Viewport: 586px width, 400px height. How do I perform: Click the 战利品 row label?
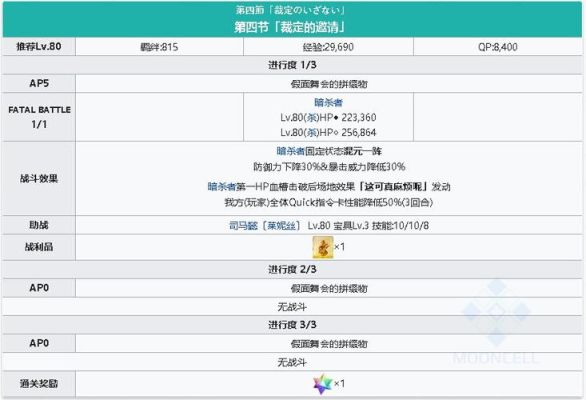click(39, 247)
